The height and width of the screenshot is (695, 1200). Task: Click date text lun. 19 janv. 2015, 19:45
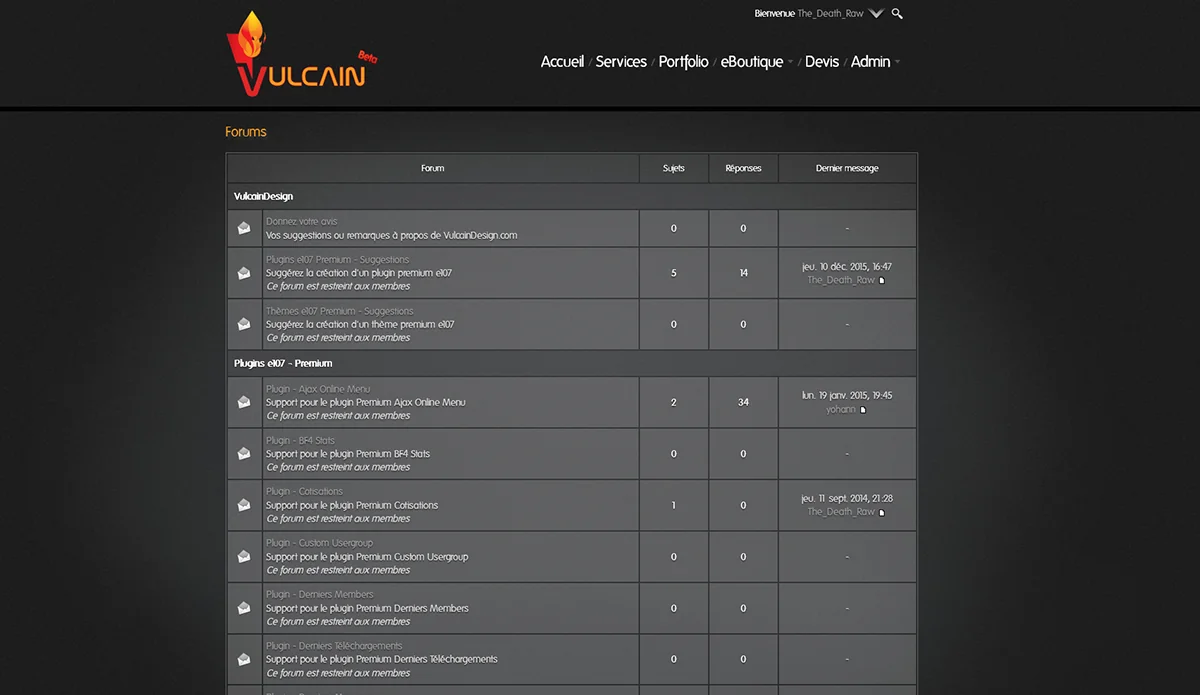pos(847,395)
